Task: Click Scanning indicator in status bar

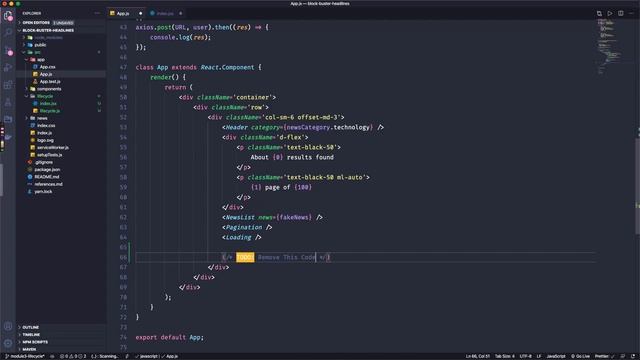Action: click(x=105, y=356)
